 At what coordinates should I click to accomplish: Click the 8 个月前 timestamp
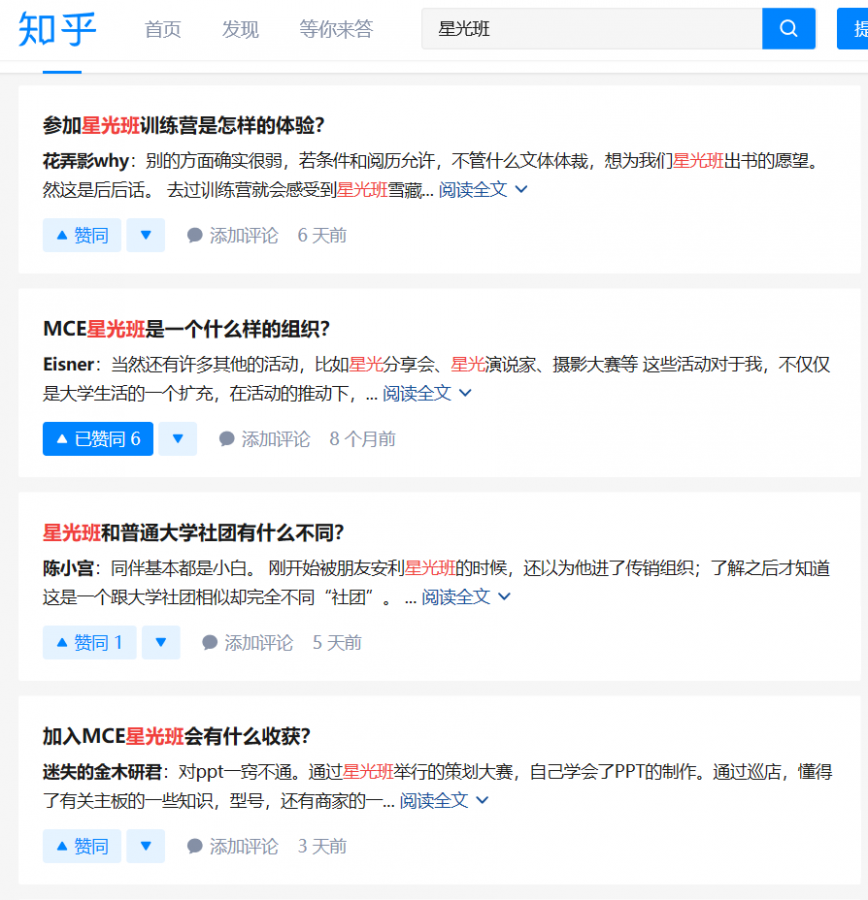362,439
